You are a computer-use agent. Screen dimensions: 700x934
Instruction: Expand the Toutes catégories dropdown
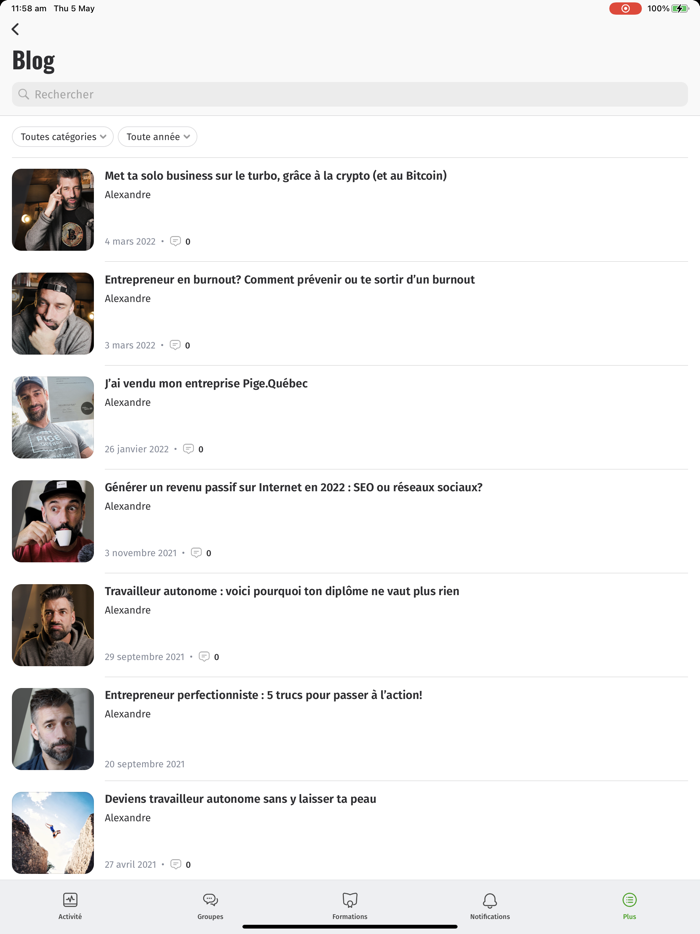pyautogui.click(x=63, y=136)
